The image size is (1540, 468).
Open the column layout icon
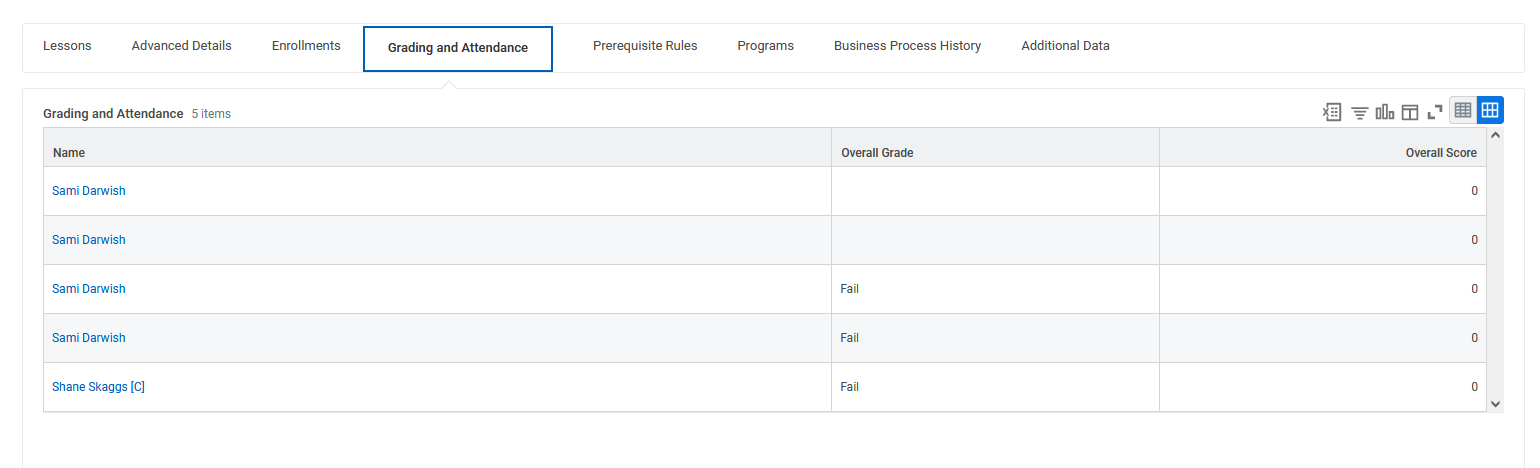coord(1410,112)
